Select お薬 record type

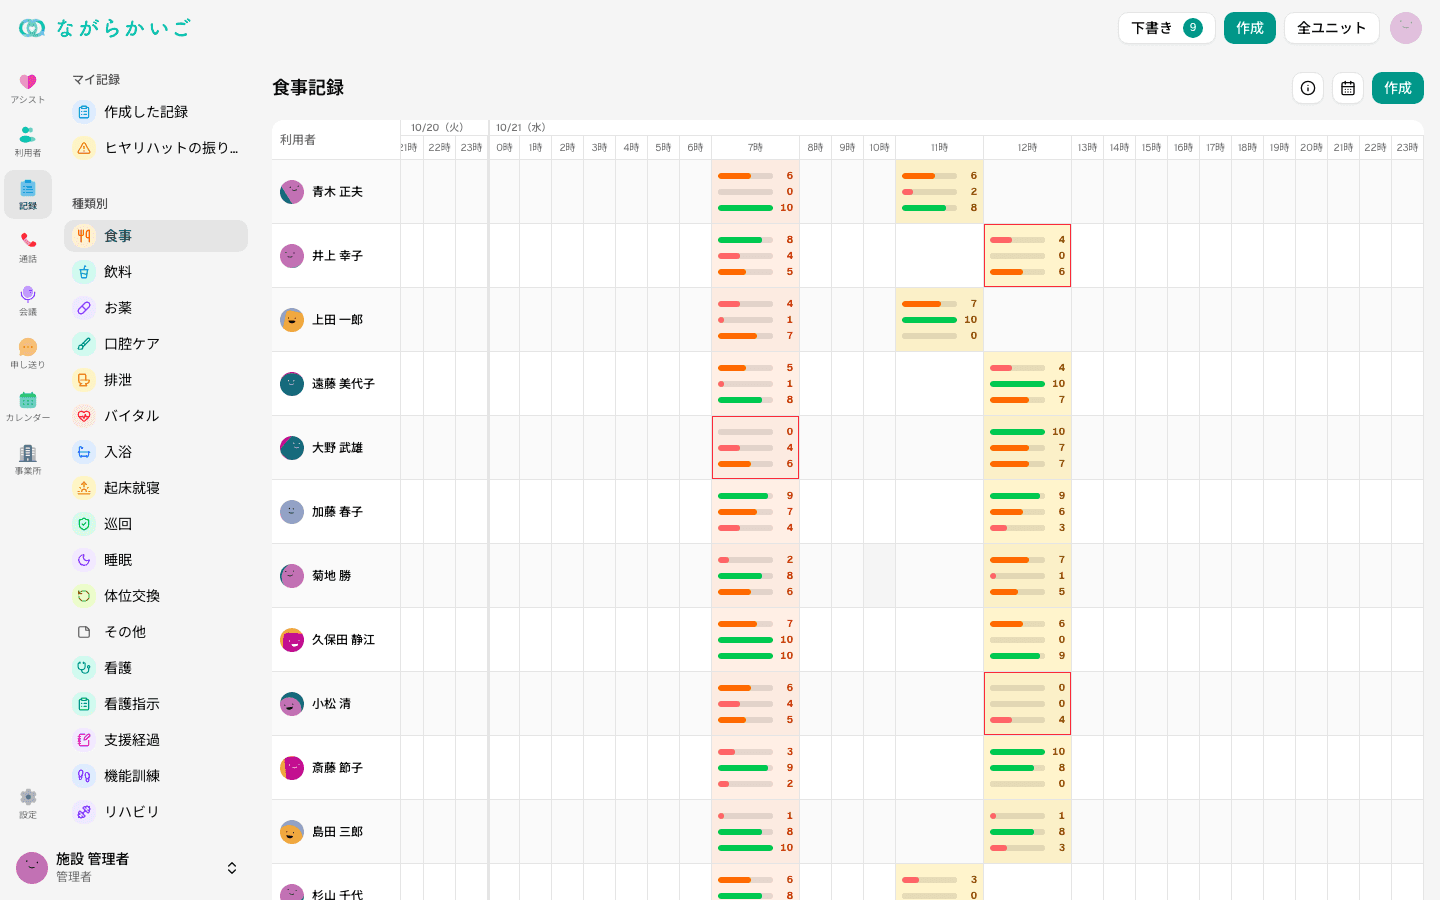point(156,308)
